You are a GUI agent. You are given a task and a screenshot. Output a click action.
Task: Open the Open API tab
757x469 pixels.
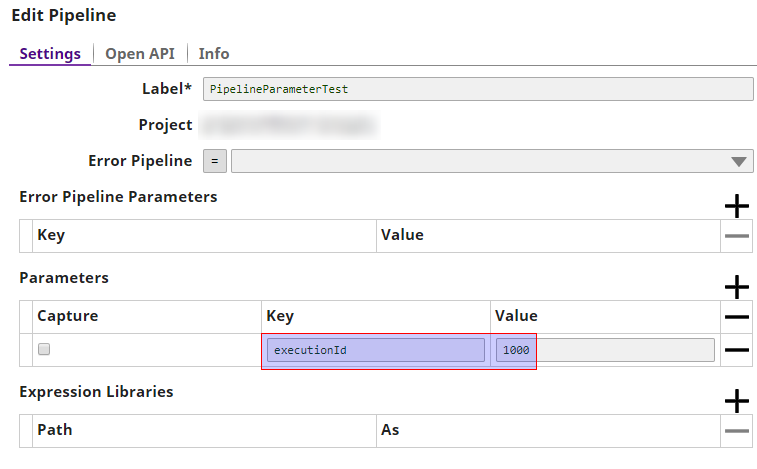139,54
